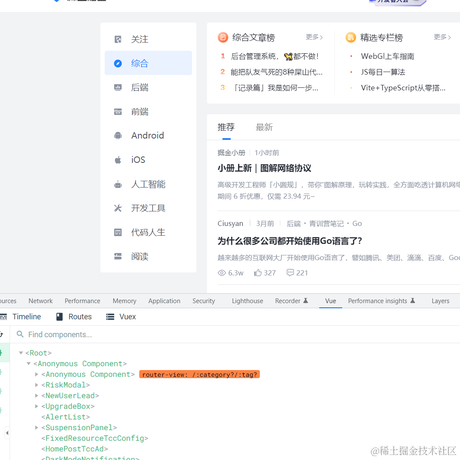Collapse the Root node

pyautogui.click(x=21, y=353)
